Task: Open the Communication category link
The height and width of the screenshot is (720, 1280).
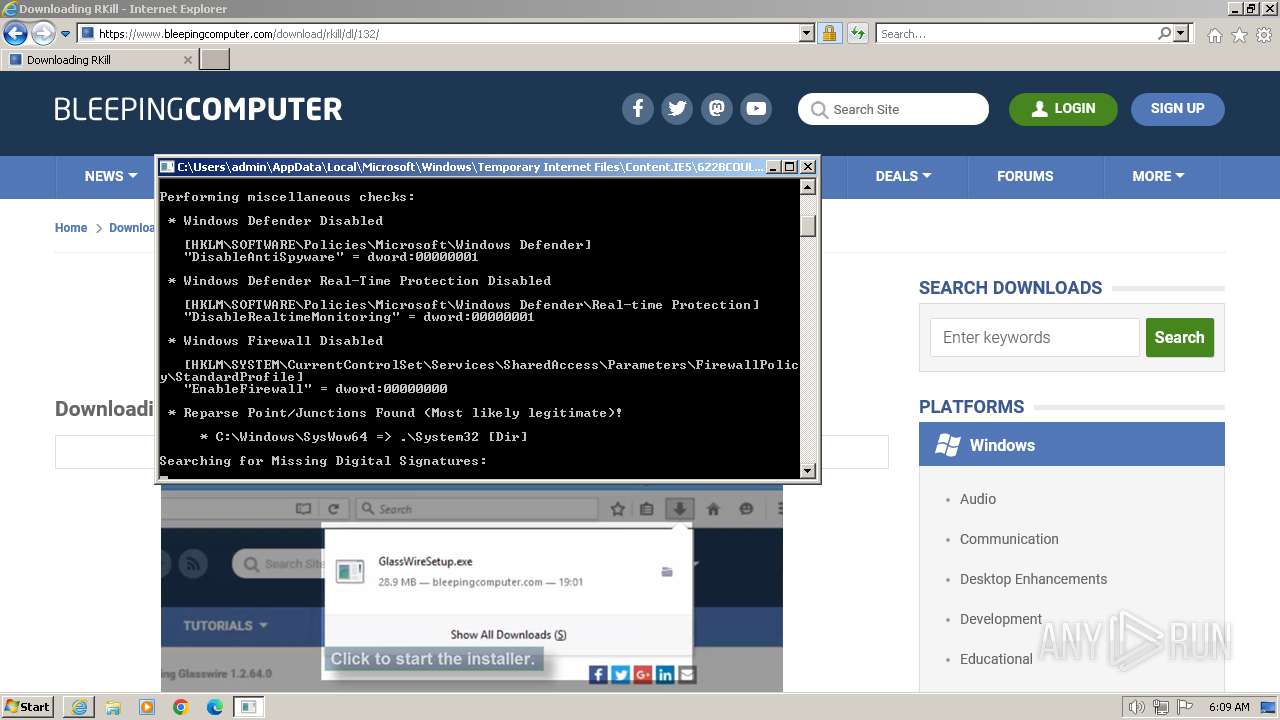Action: click(x=1009, y=539)
